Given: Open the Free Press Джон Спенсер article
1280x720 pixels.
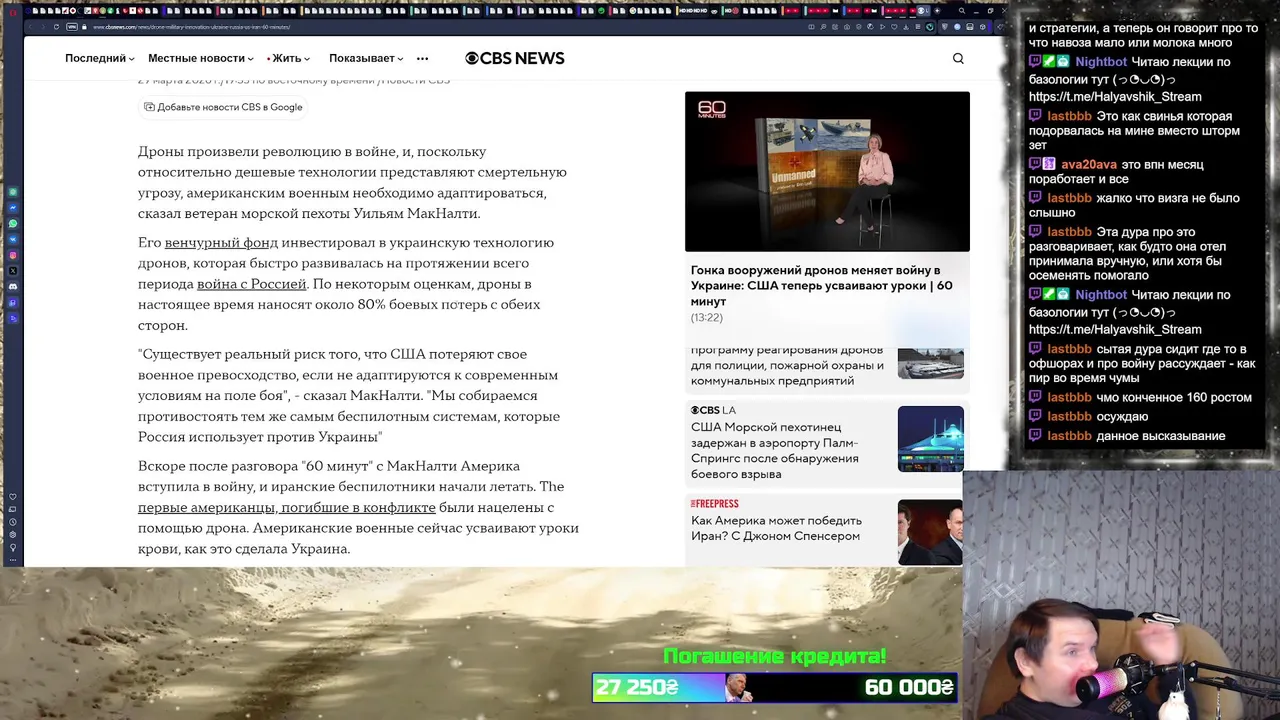Looking at the screenshot, I should click(x=776, y=528).
